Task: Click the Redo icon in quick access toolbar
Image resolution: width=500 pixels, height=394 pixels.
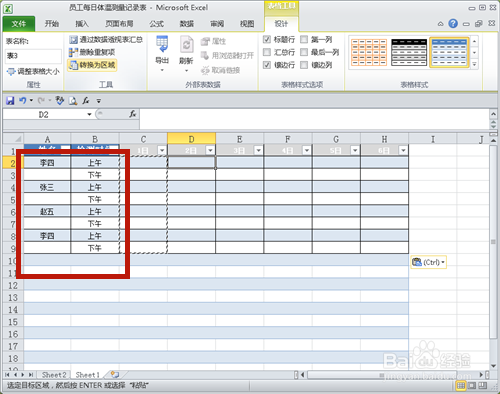Action: (41, 100)
